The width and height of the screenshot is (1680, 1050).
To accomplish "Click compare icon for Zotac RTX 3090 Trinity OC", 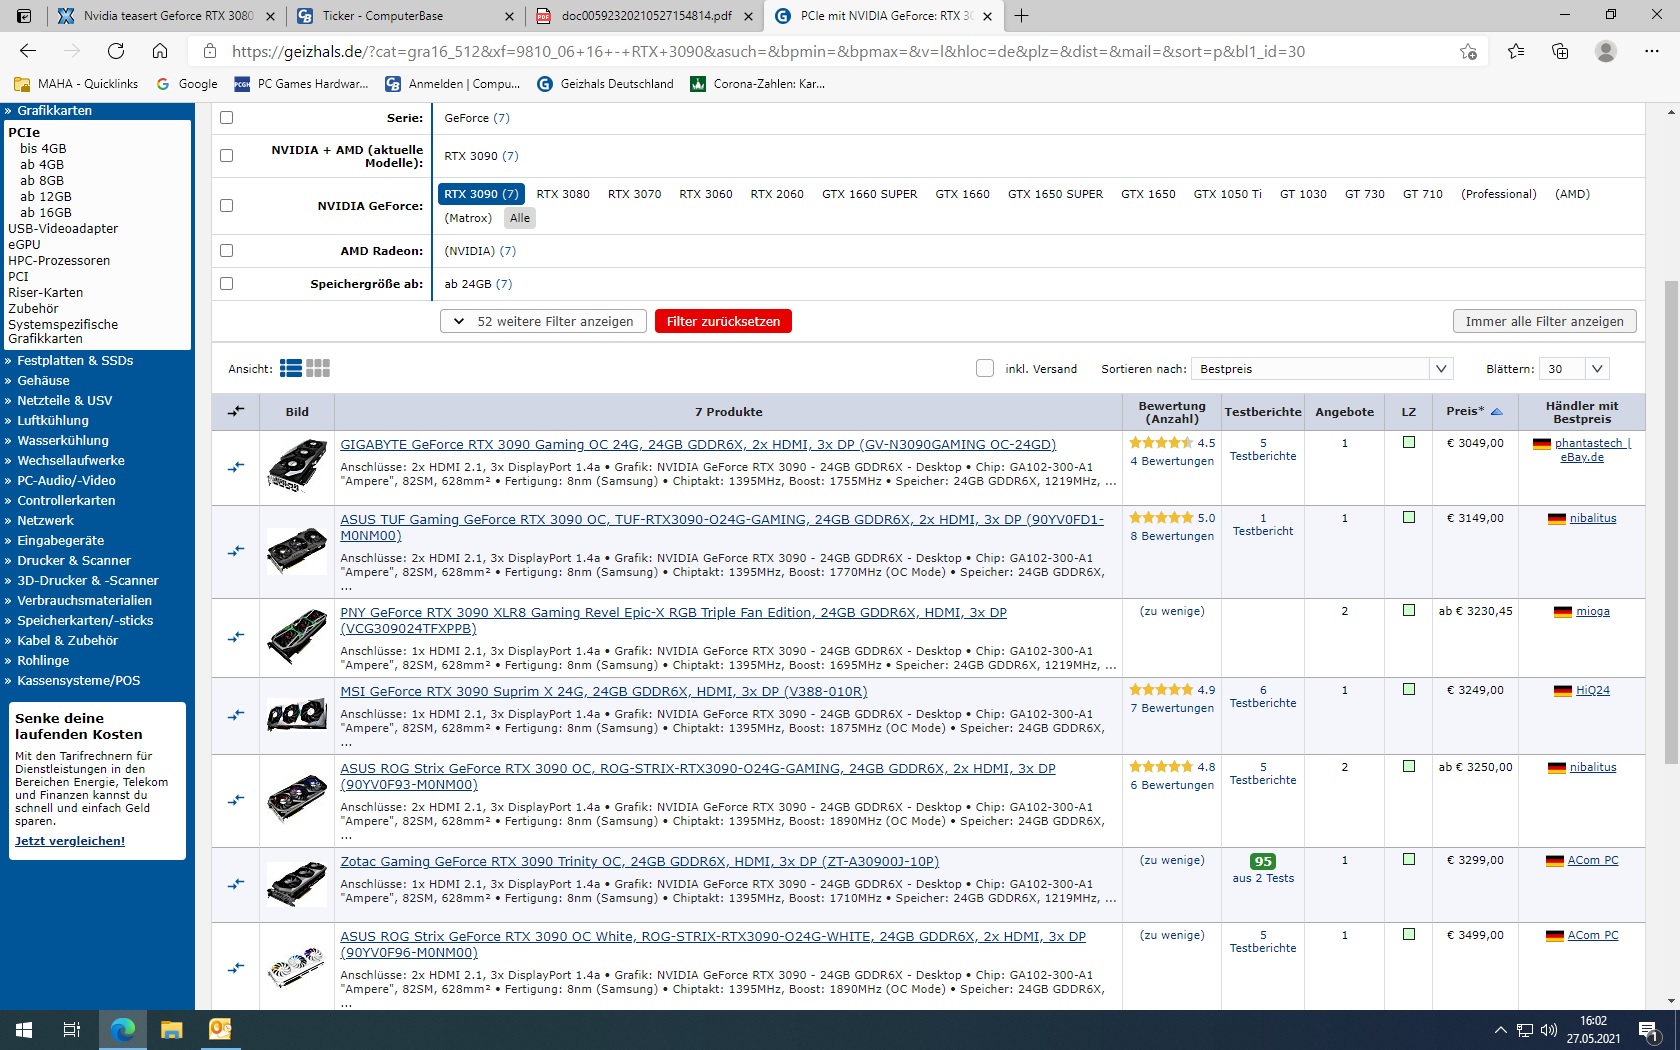I will 236,884.
